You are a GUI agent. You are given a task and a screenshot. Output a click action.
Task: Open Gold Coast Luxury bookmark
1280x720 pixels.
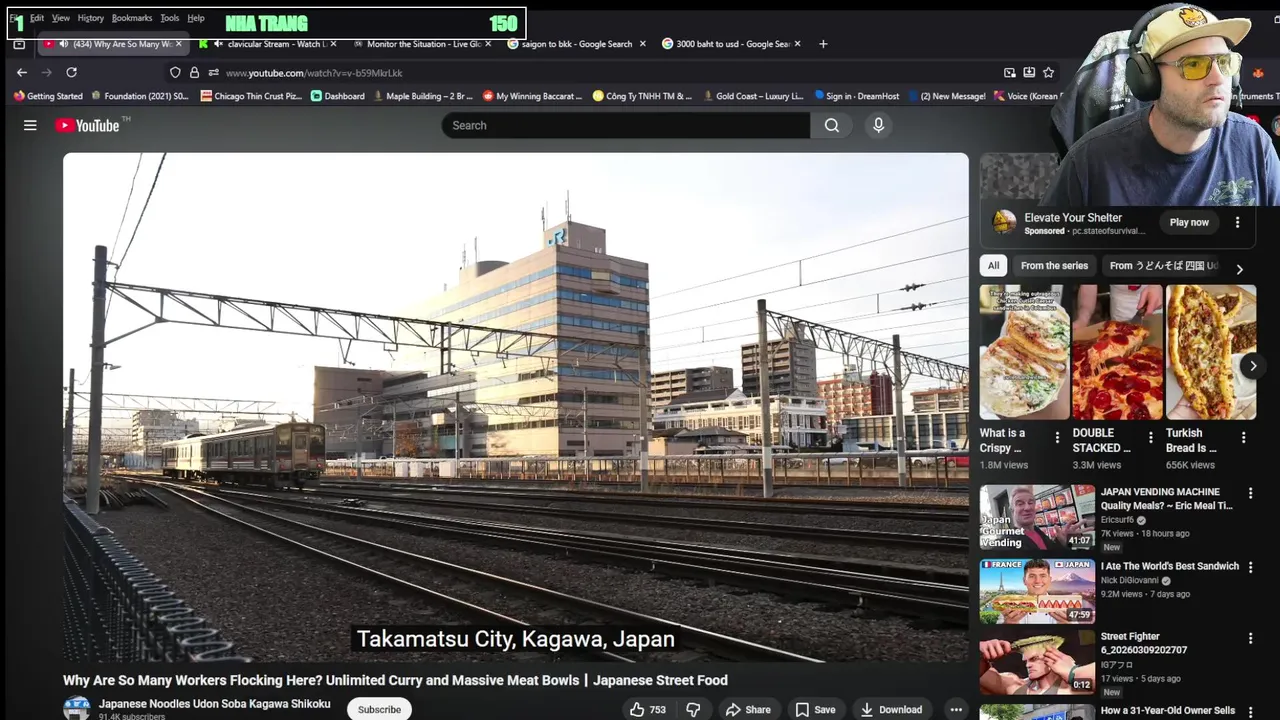tap(752, 96)
